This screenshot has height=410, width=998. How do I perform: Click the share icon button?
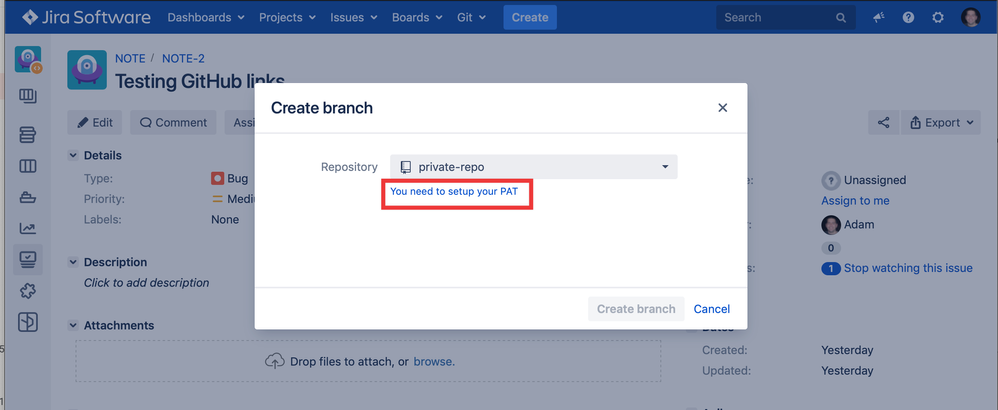pos(883,122)
